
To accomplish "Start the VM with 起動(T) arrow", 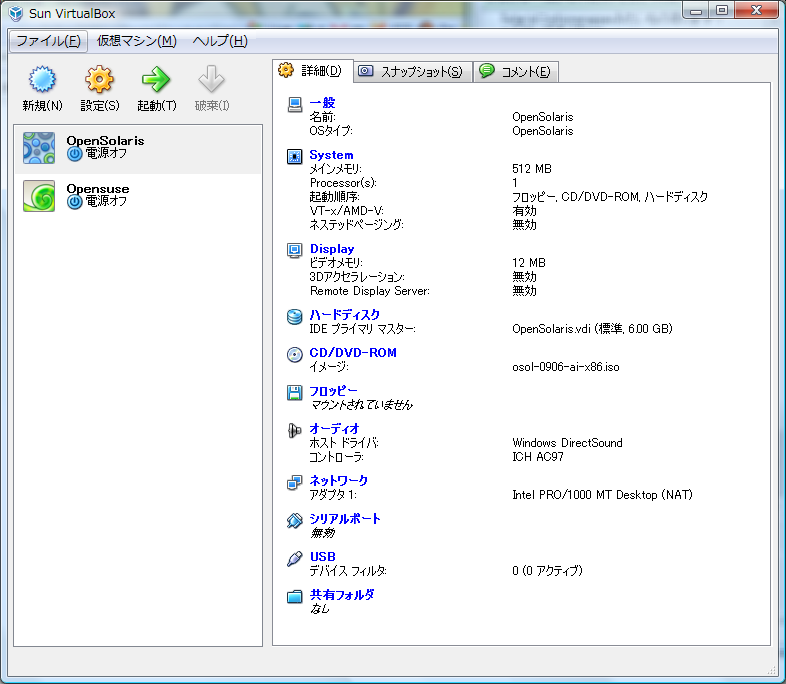I will tap(156, 79).
